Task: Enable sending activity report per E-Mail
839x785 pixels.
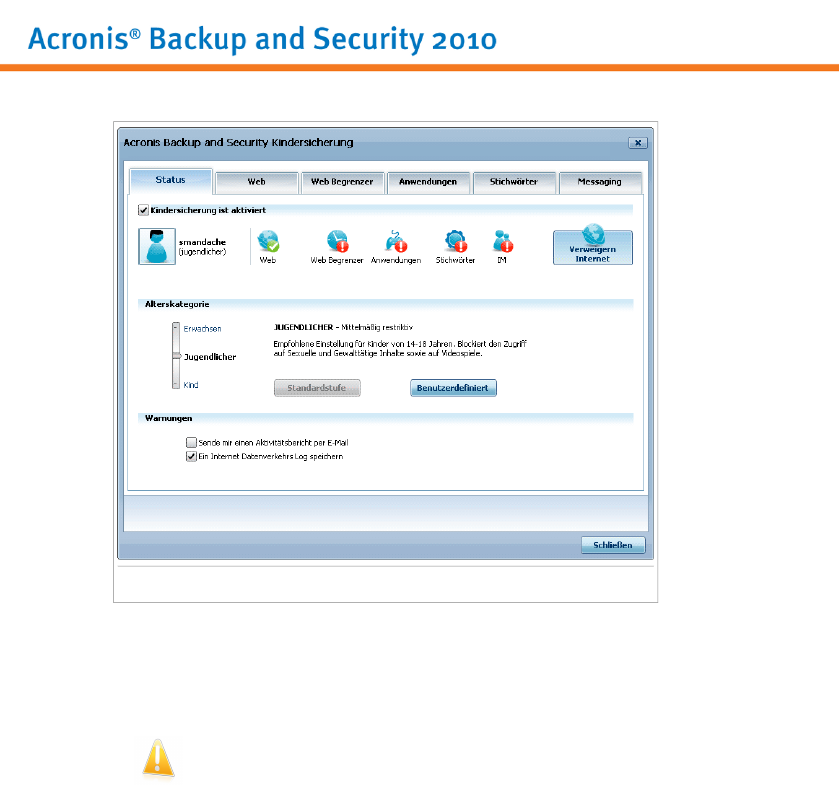Action: 191,442
